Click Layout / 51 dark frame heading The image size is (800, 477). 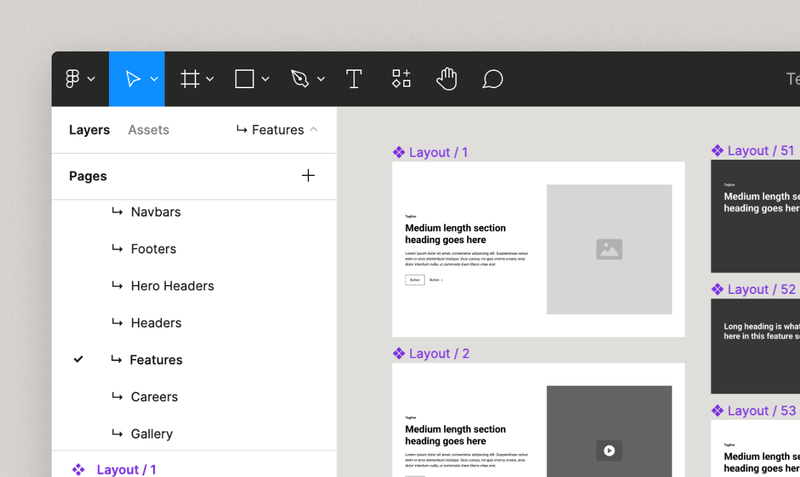pyautogui.click(x=761, y=202)
